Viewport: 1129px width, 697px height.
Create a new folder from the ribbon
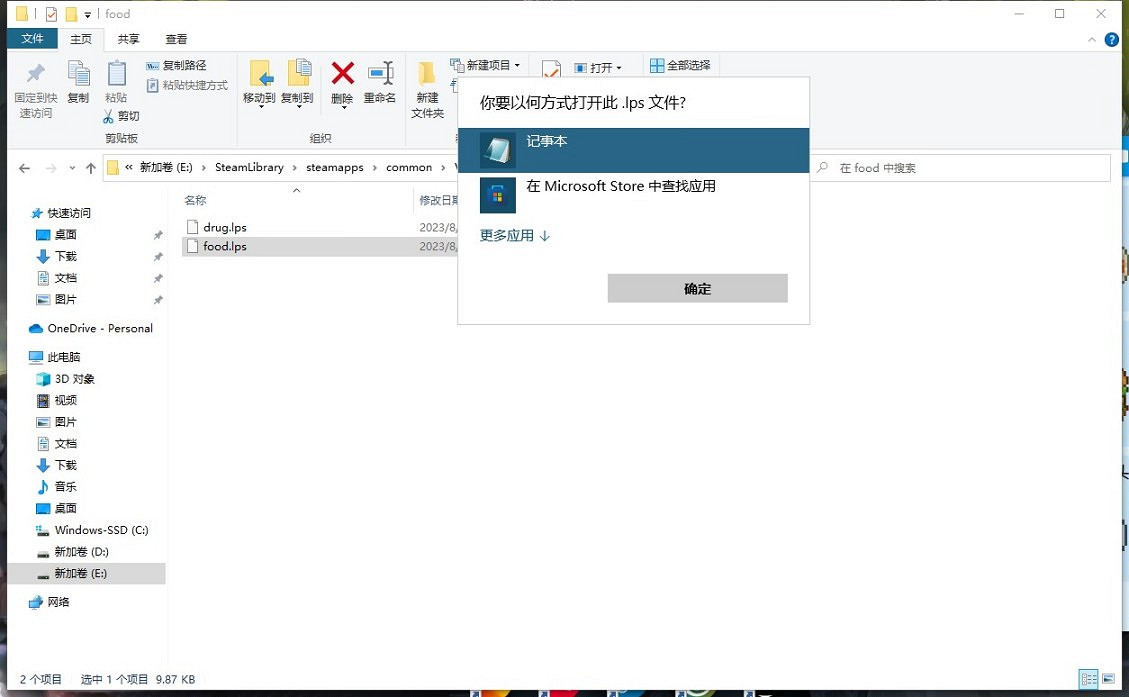pos(428,87)
